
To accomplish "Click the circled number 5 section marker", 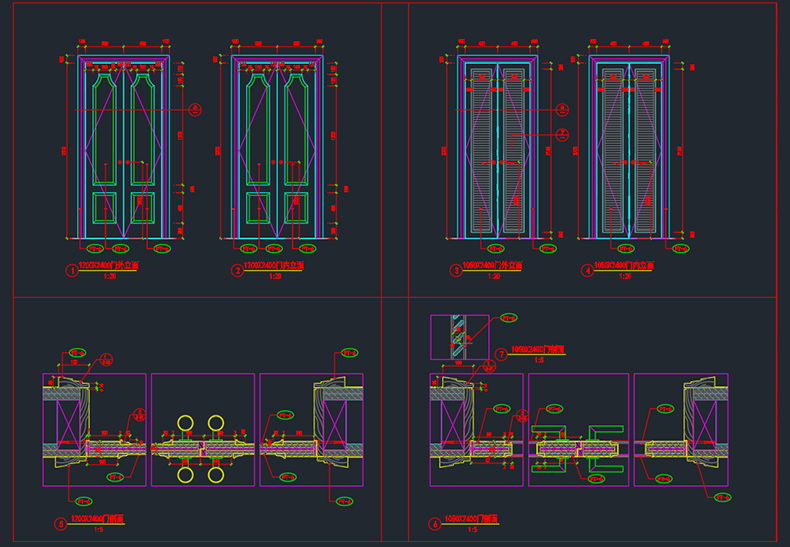I will (60, 524).
